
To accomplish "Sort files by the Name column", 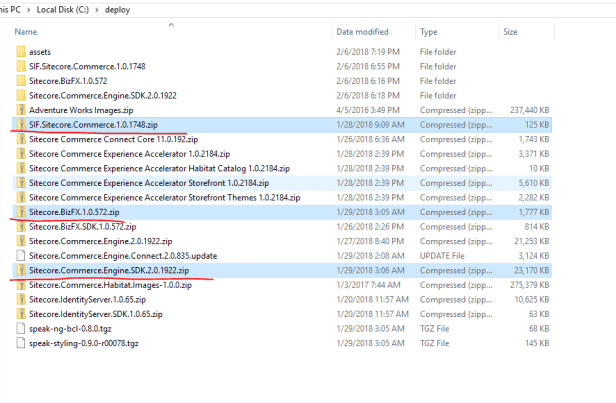I will point(26,32).
